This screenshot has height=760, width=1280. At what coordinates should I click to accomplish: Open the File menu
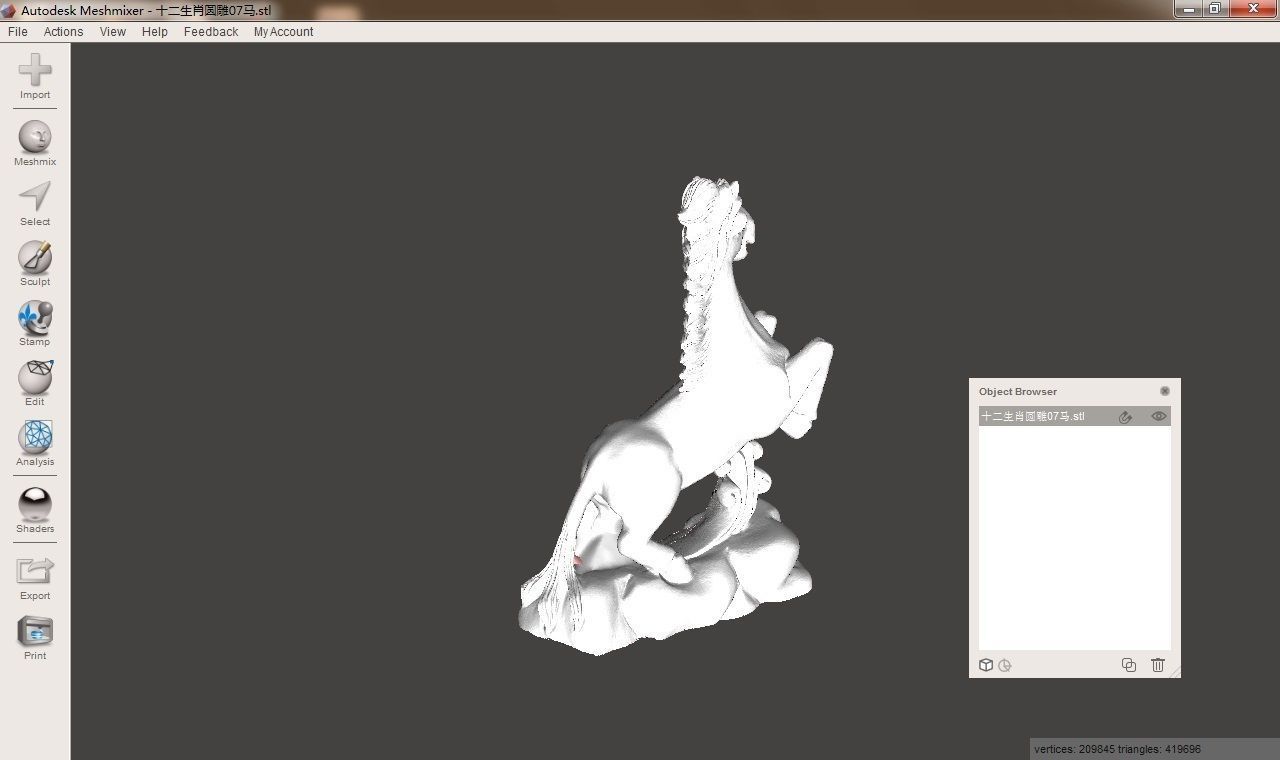pyautogui.click(x=18, y=32)
